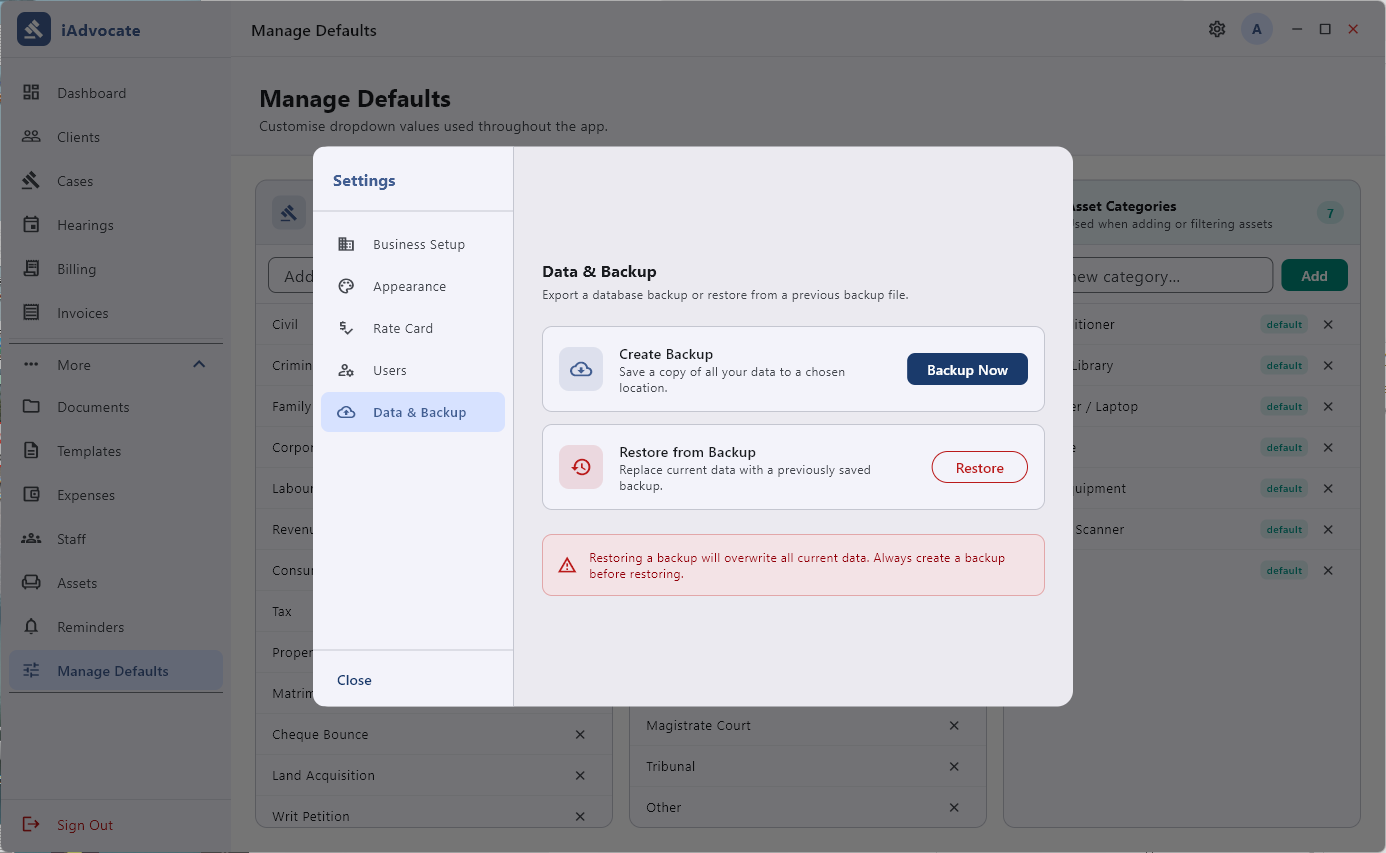The height and width of the screenshot is (853, 1386).
Task: Click the iAdvocate gavel logo icon
Action: [34, 29]
